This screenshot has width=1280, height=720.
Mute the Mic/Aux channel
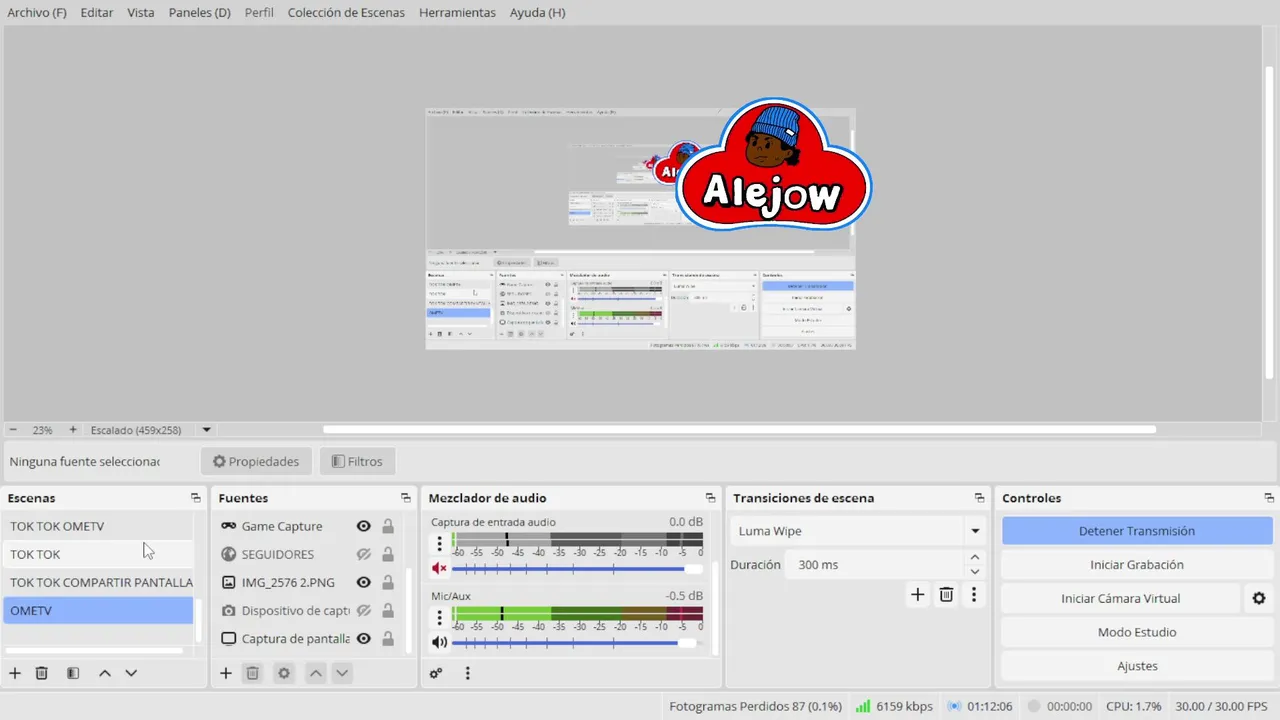click(x=439, y=642)
